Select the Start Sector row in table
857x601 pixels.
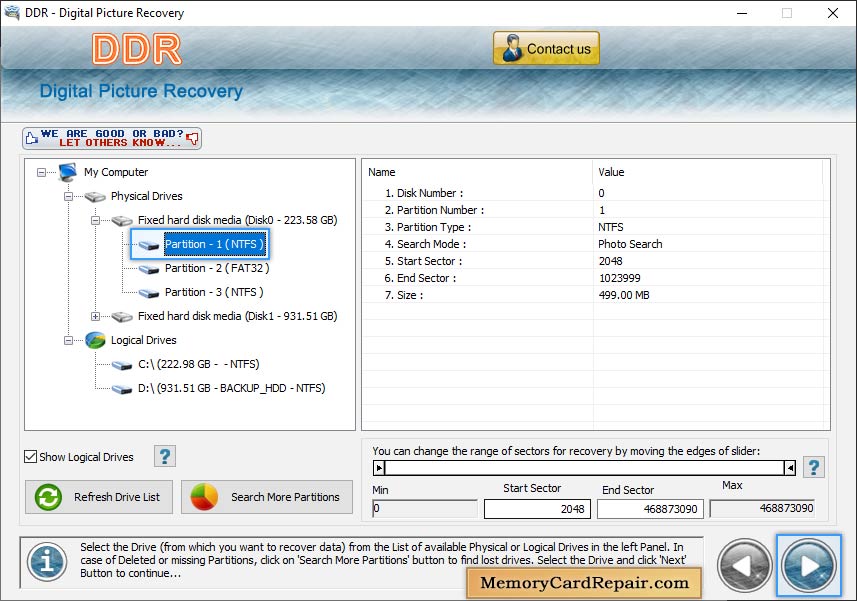tap(593, 261)
